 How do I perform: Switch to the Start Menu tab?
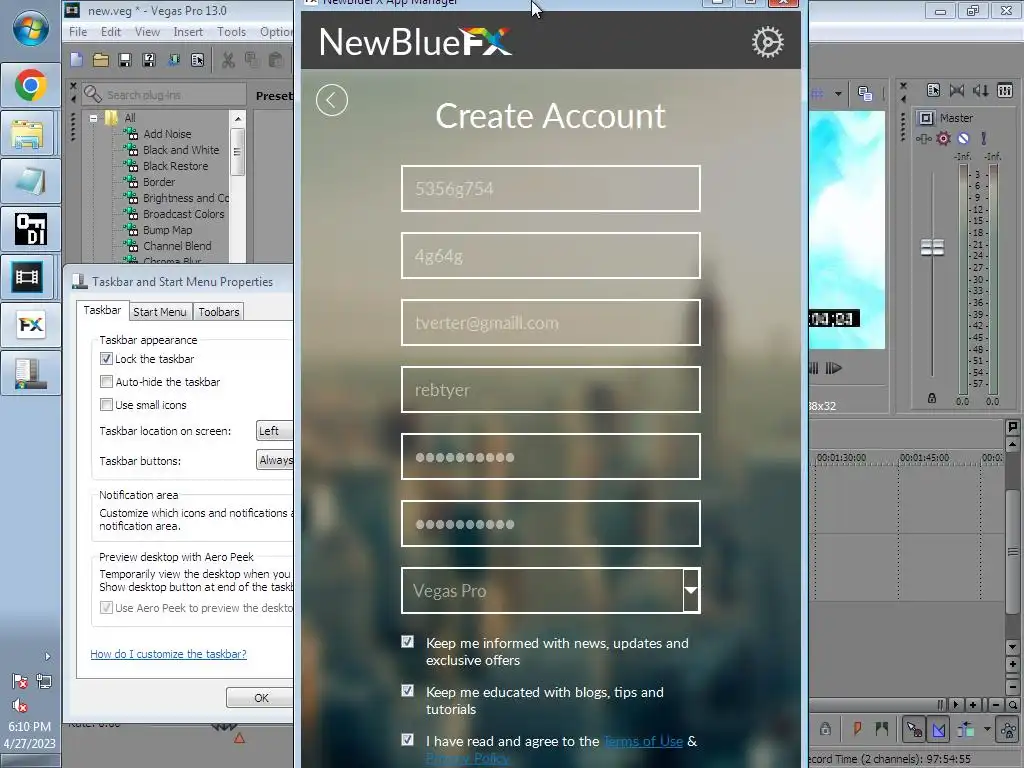(160, 312)
